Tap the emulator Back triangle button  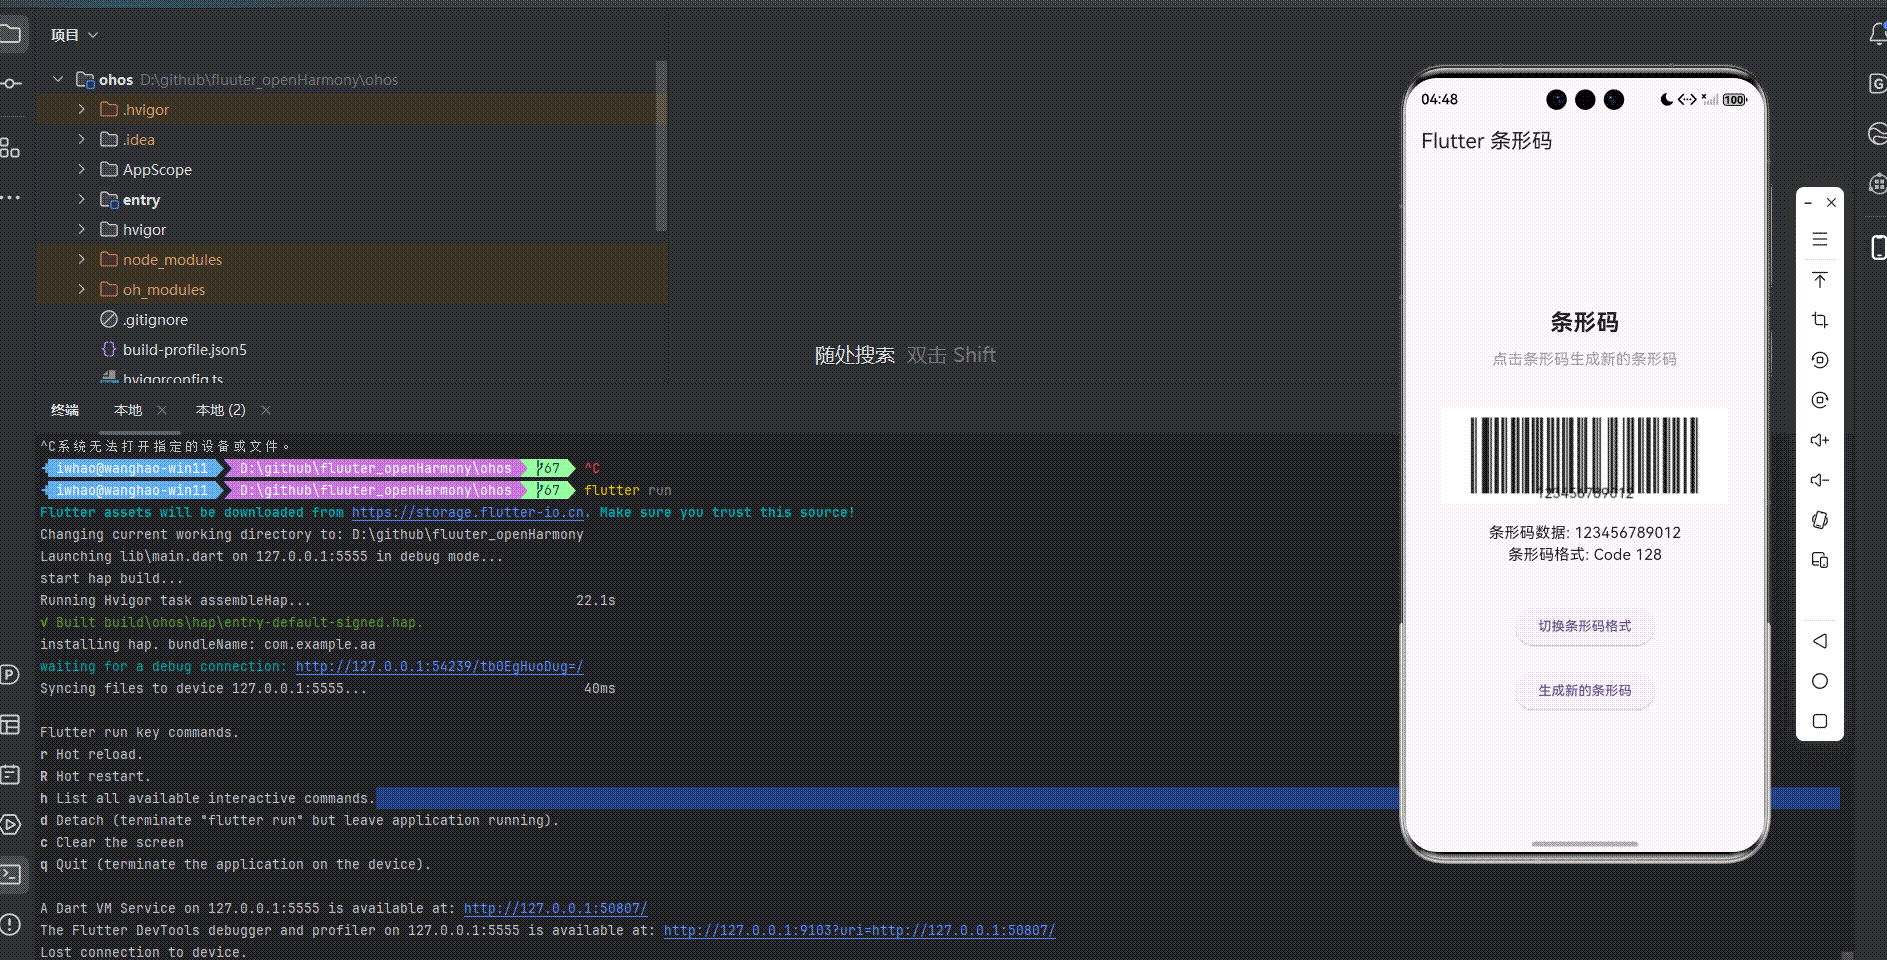(x=1820, y=641)
